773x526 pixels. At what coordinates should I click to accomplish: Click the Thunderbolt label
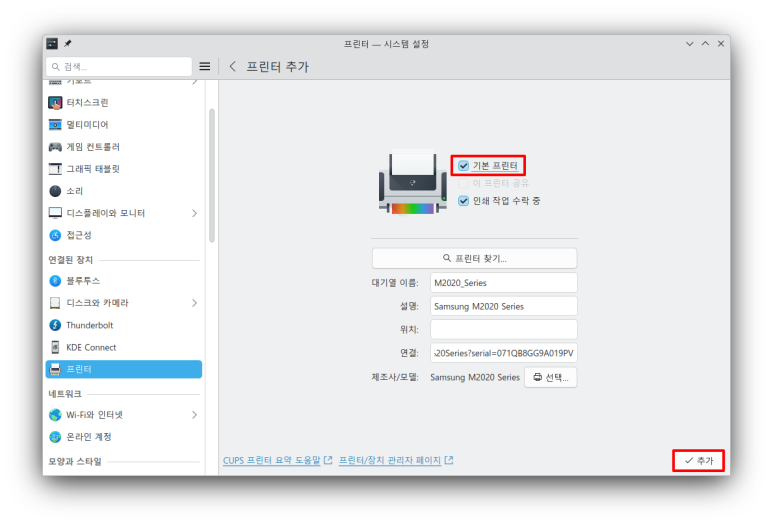point(90,325)
